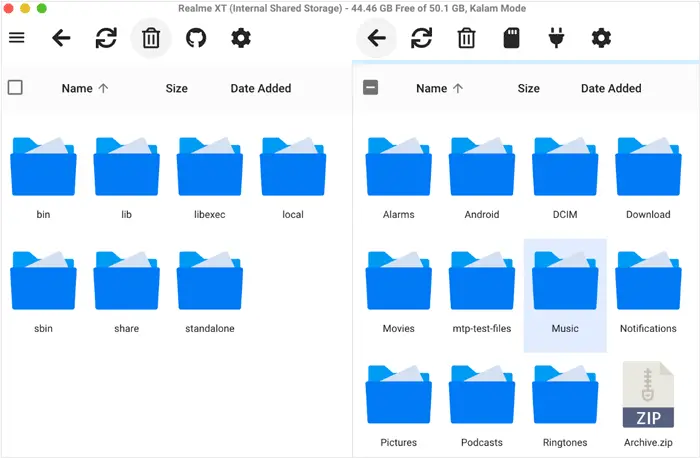Select the Android folder on device
700x458 pixels.
tap(482, 179)
